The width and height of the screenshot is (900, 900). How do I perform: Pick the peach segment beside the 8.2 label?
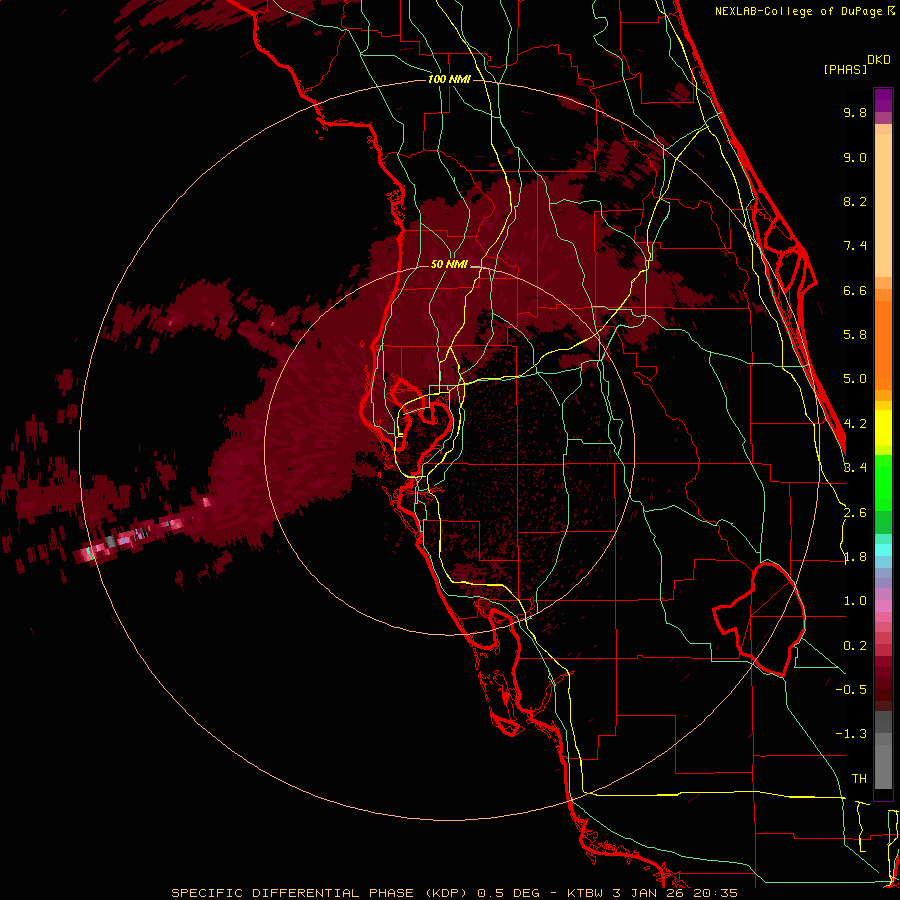883,205
